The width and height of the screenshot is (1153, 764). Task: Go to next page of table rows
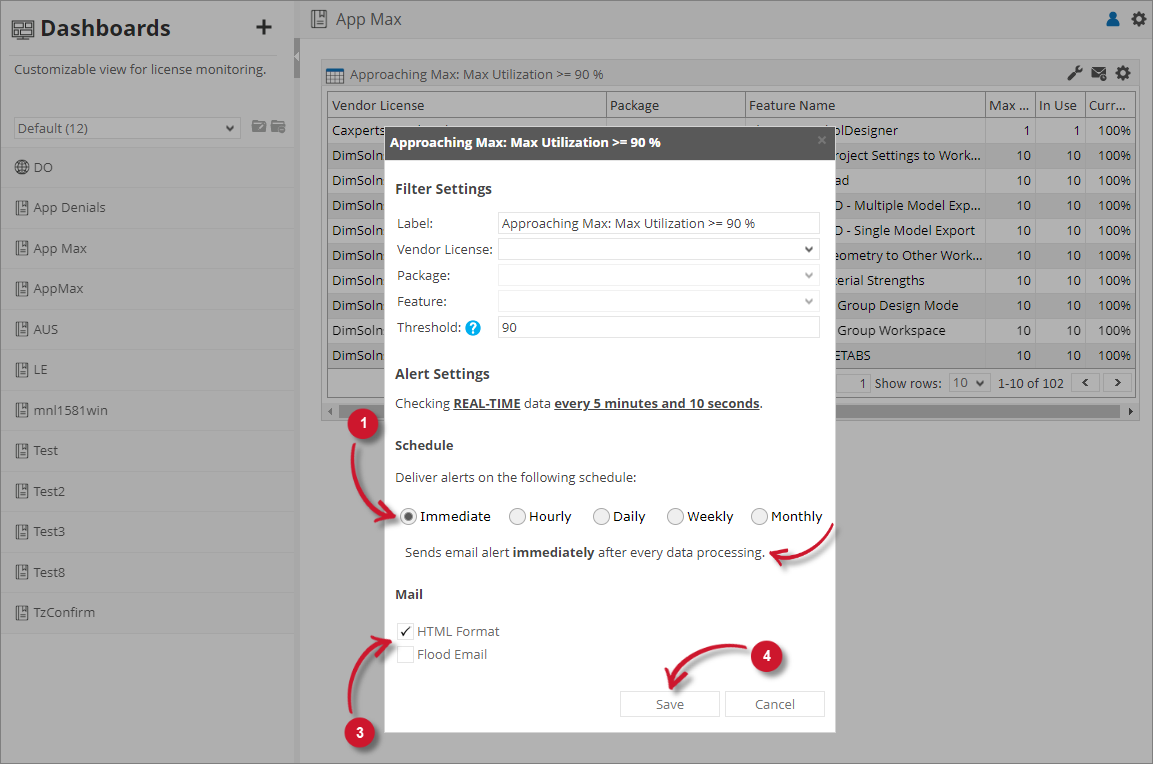pos(1118,382)
